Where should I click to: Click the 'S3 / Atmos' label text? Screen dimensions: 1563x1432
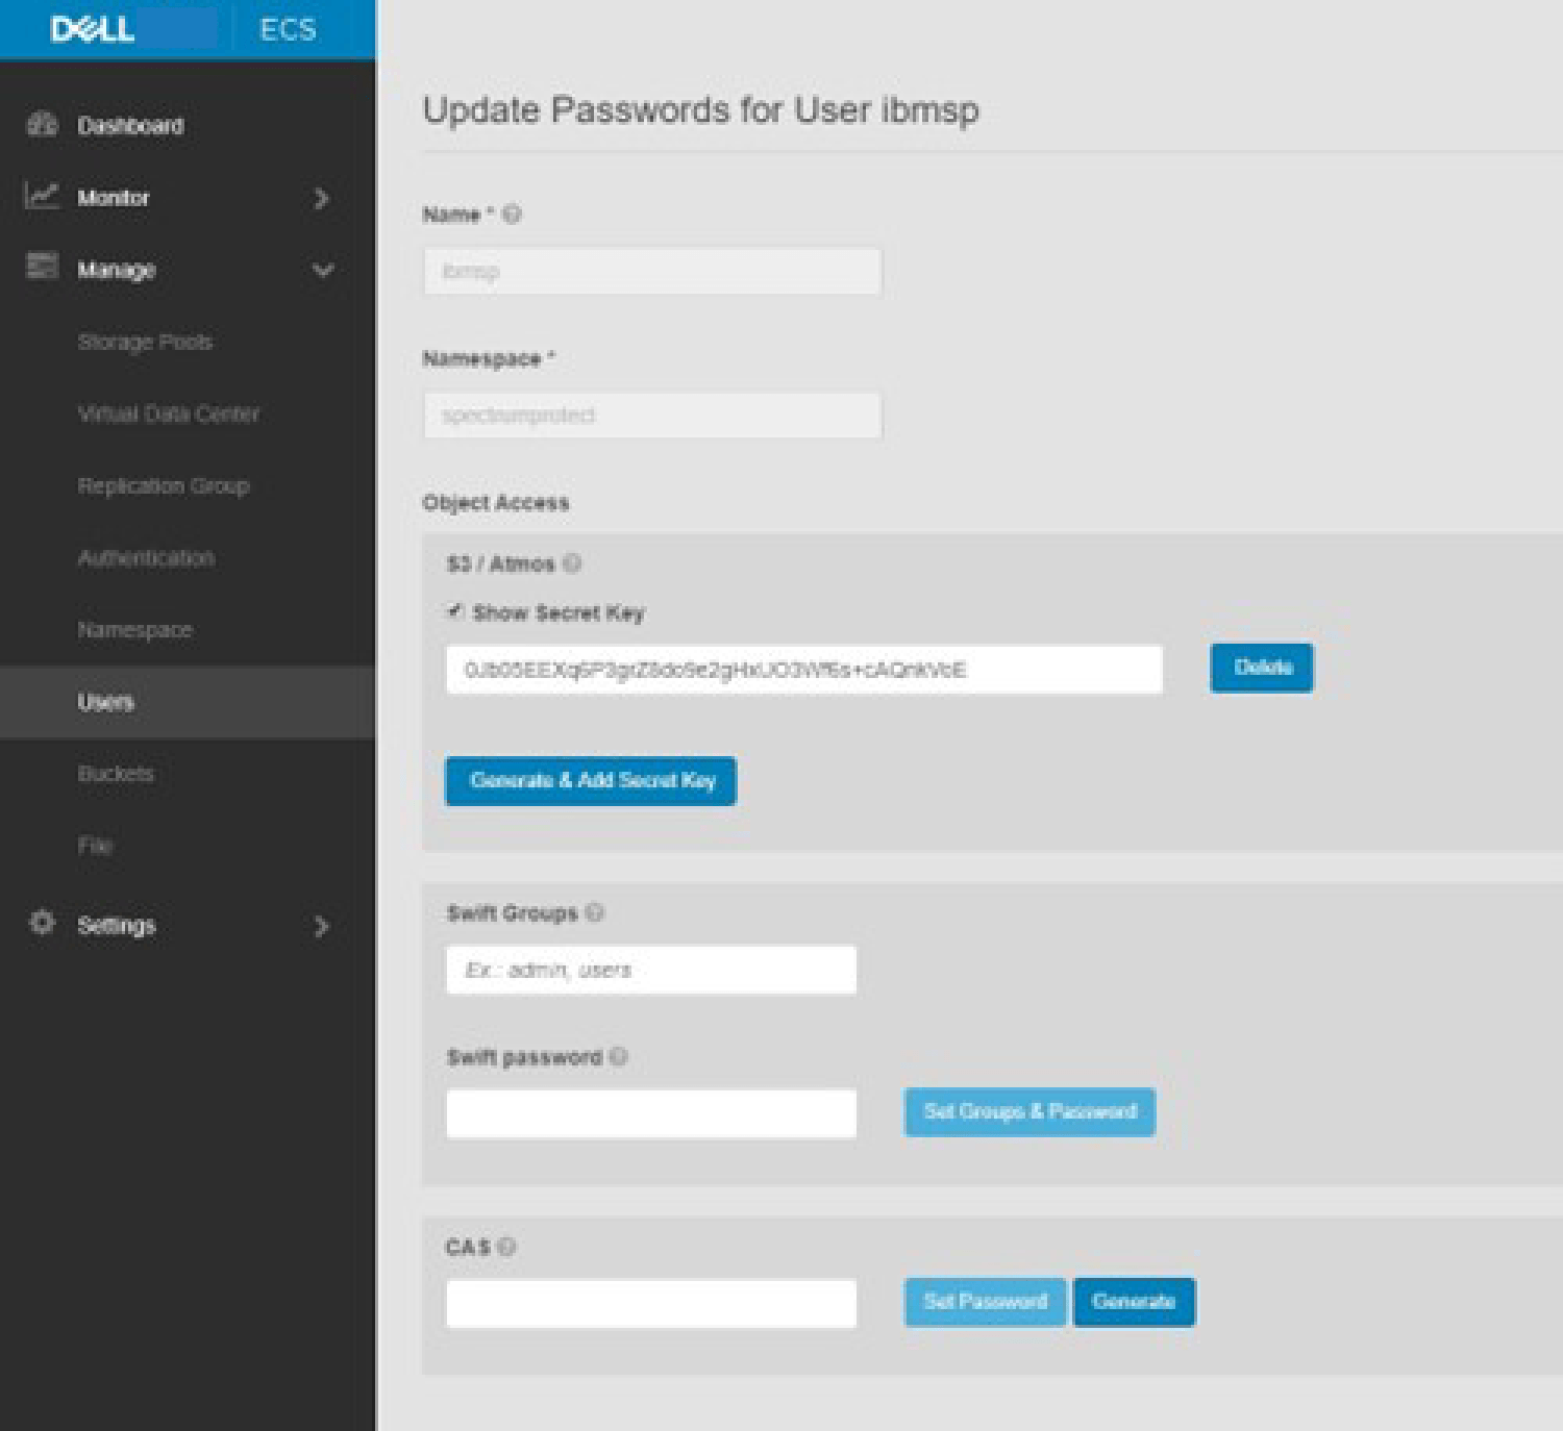point(500,564)
